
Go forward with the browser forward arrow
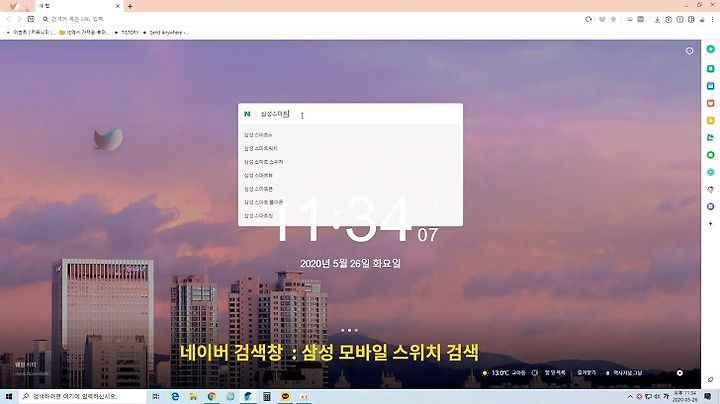coord(19,19)
